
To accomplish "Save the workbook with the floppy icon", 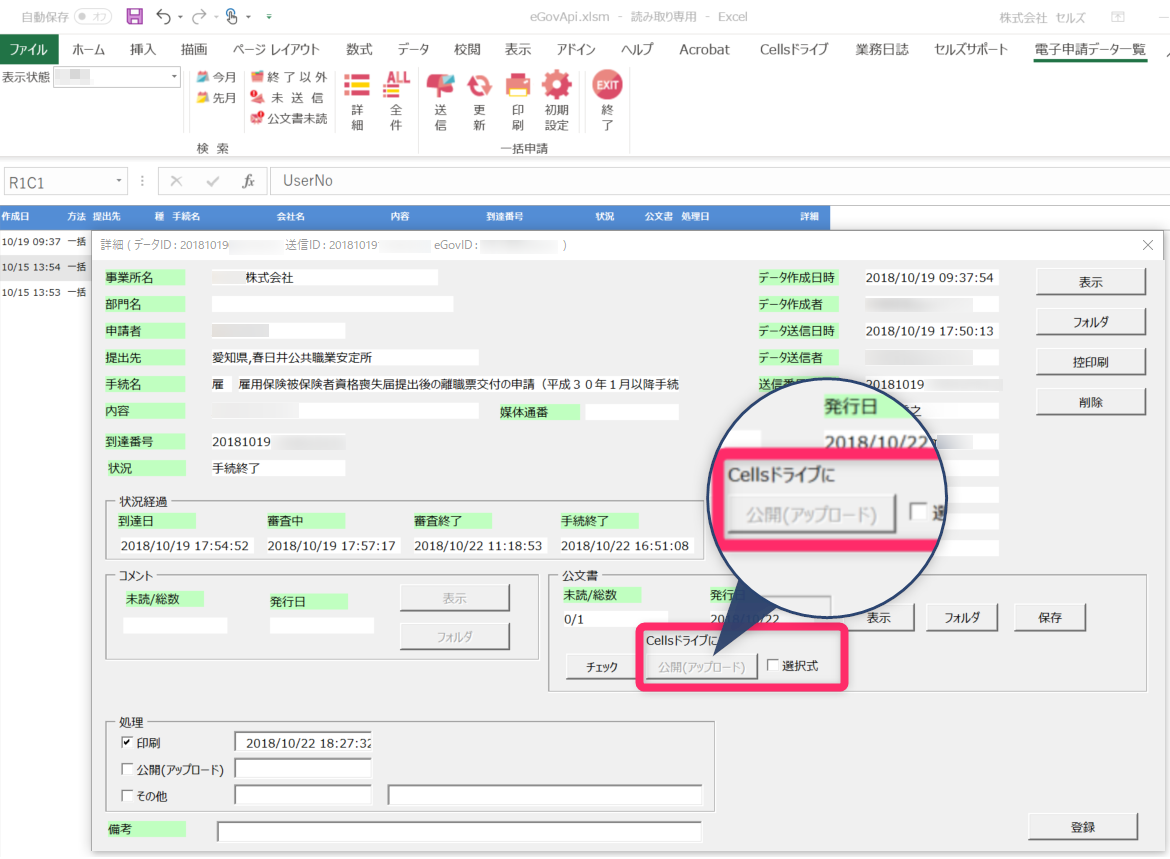I will coord(134,16).
